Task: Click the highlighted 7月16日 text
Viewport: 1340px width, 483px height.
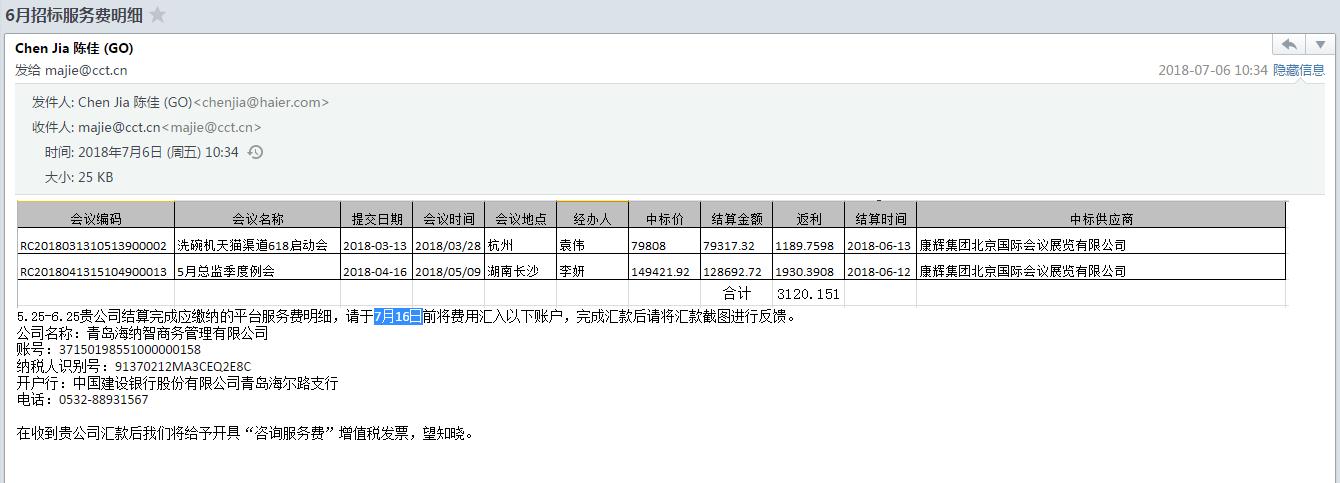Action: coord(397,316)
